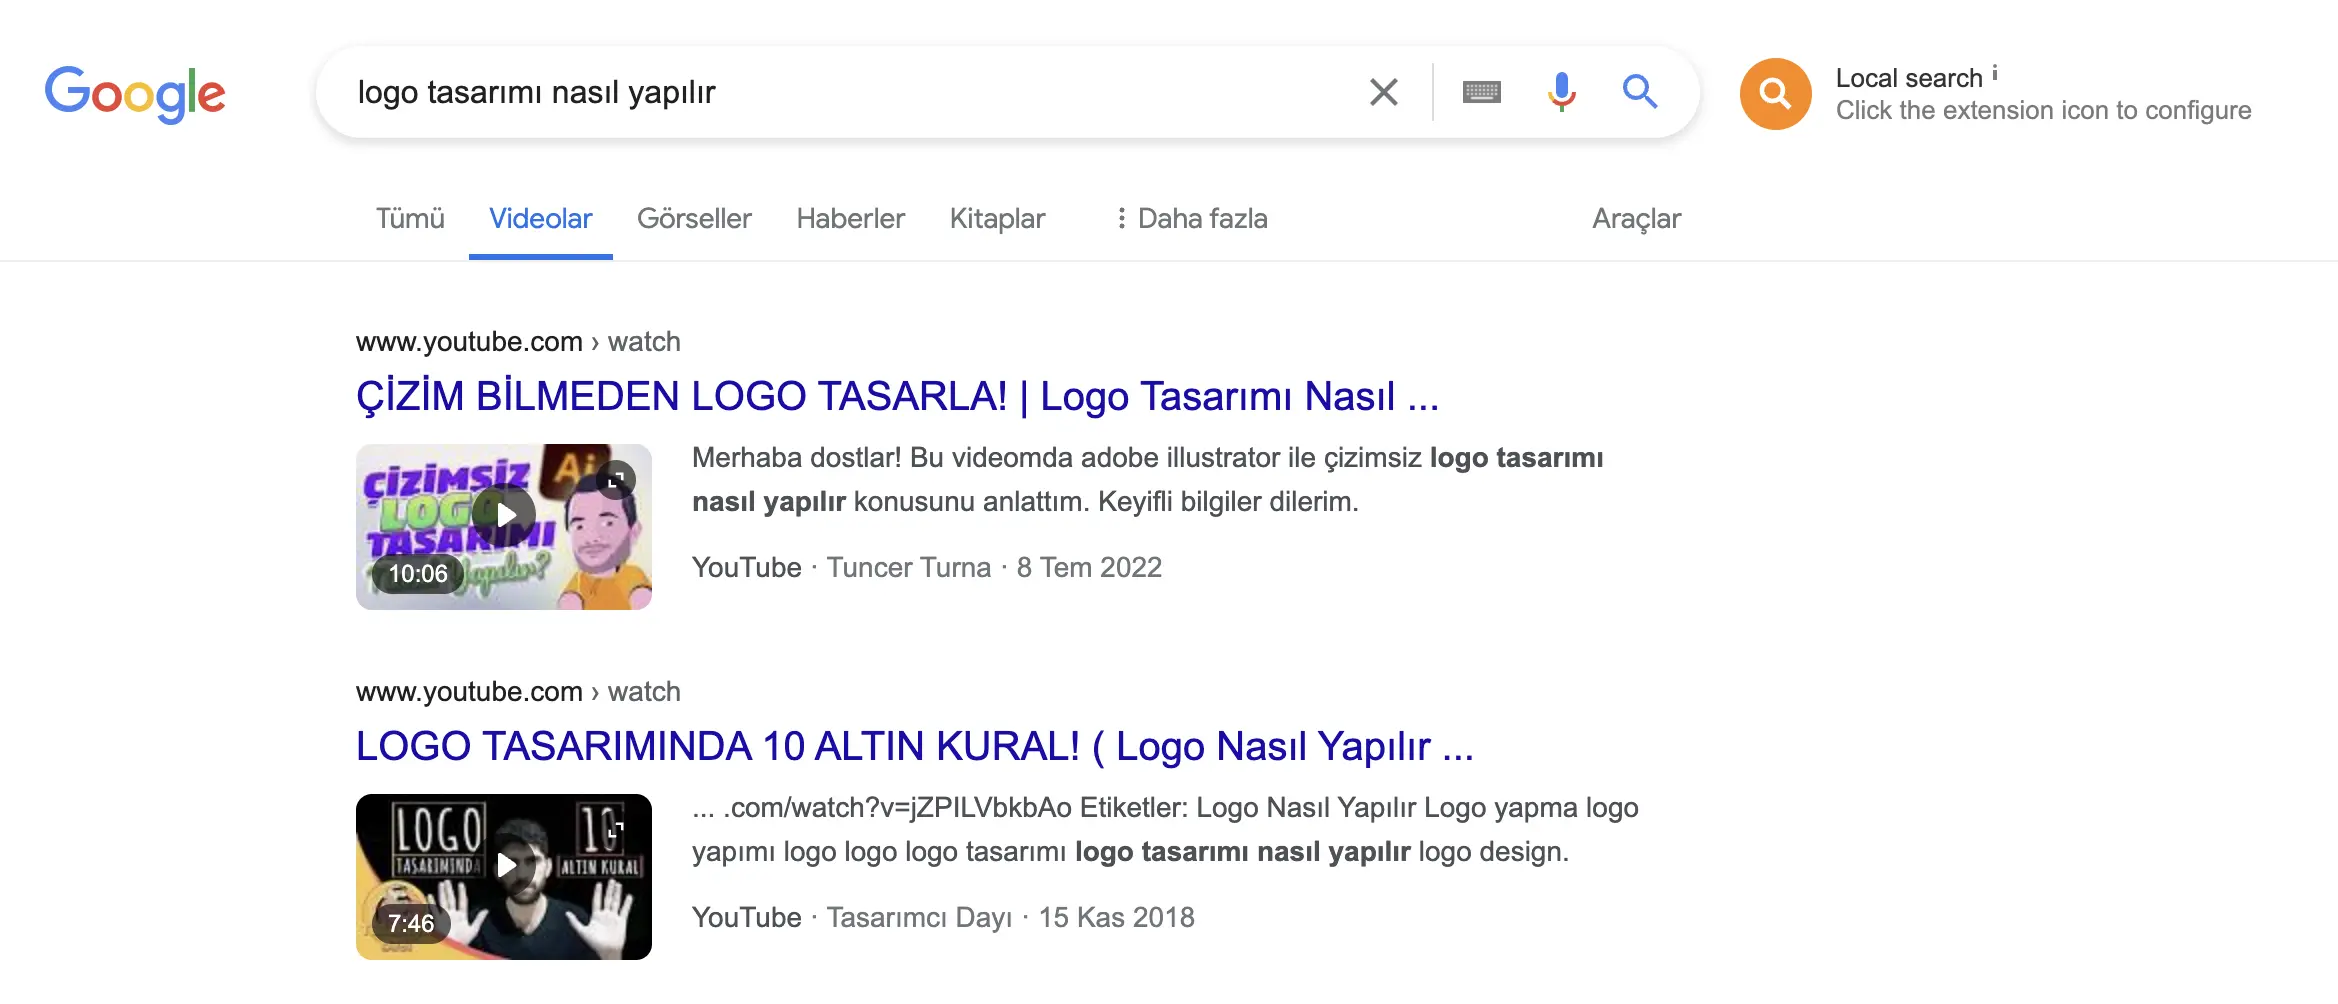
Task: Click the Google logo
Action: (135, 94)
